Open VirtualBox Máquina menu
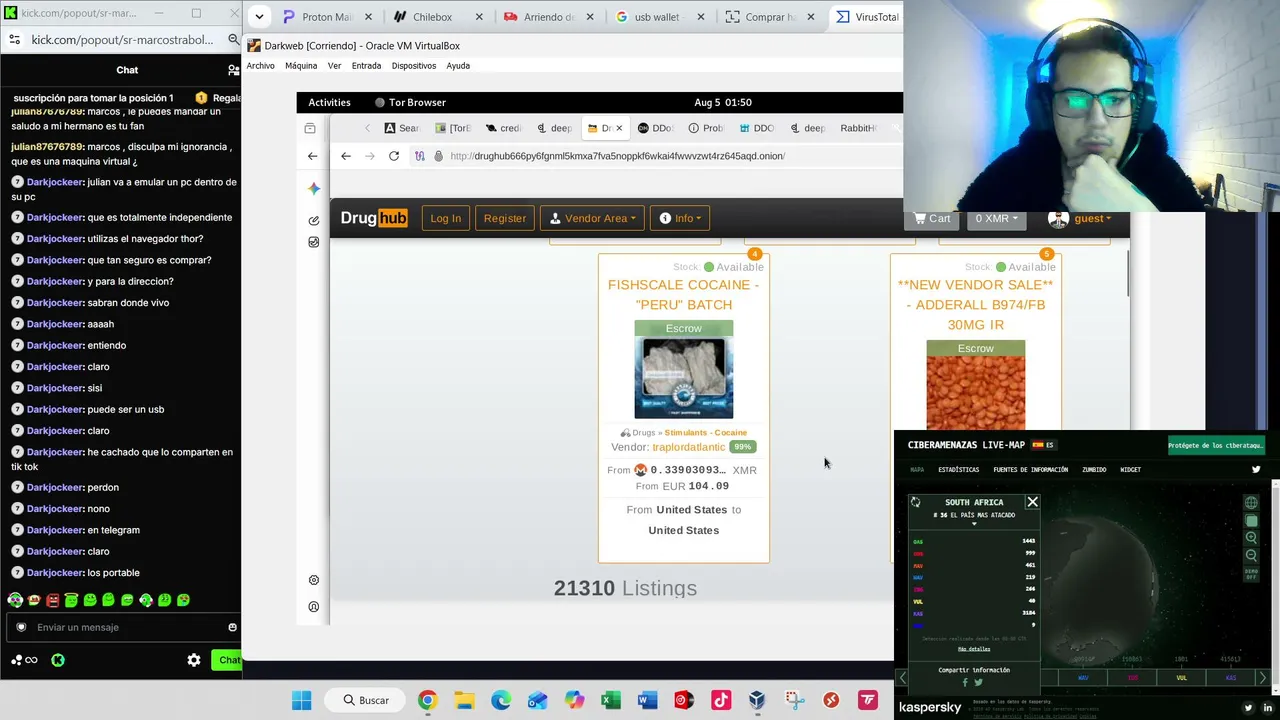The image size is (1280, 720). (301, 66)
